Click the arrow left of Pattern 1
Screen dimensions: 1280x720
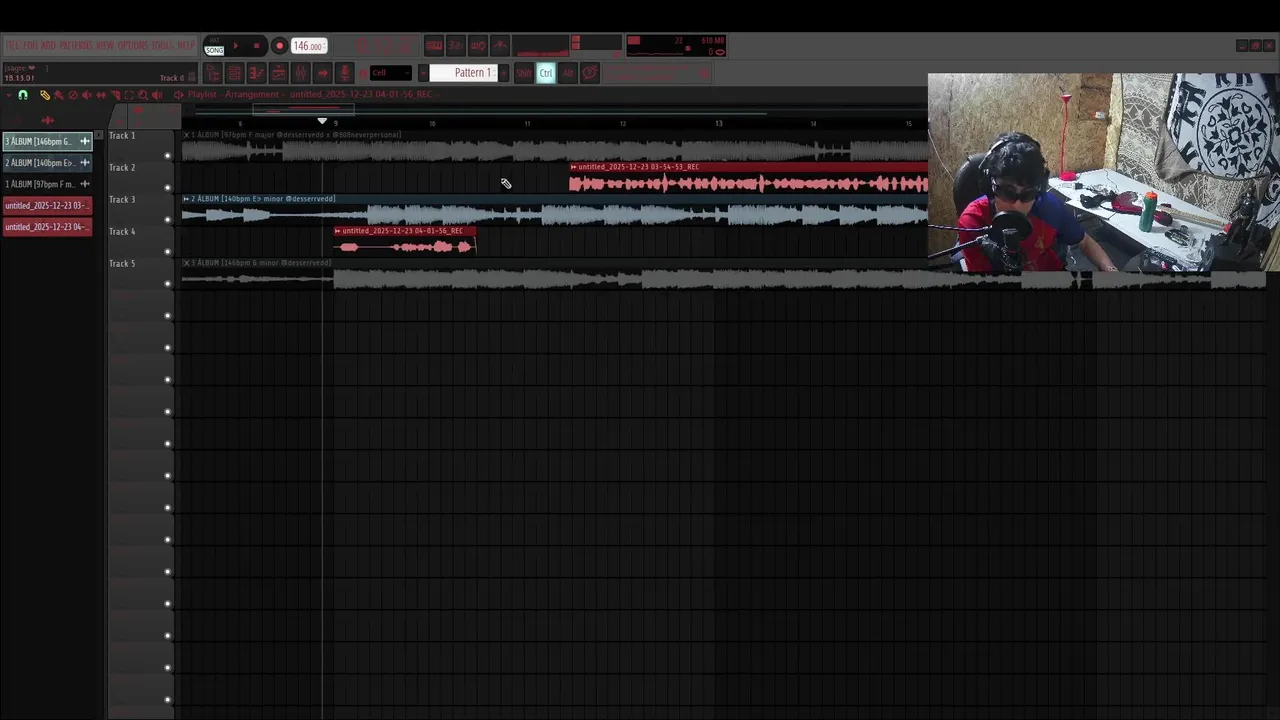pyautogui.click(x=423, y=73)
